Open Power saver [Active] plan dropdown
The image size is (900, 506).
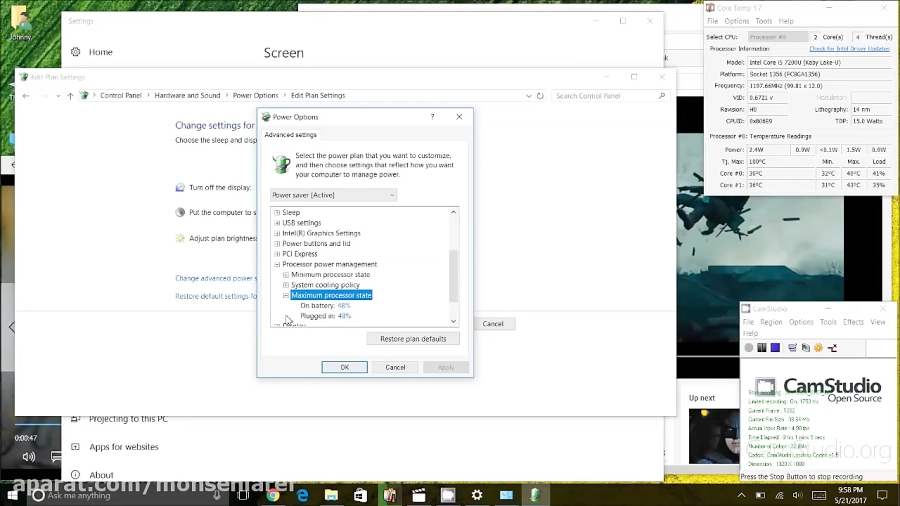pyautogui.click(x=333, y=195)
